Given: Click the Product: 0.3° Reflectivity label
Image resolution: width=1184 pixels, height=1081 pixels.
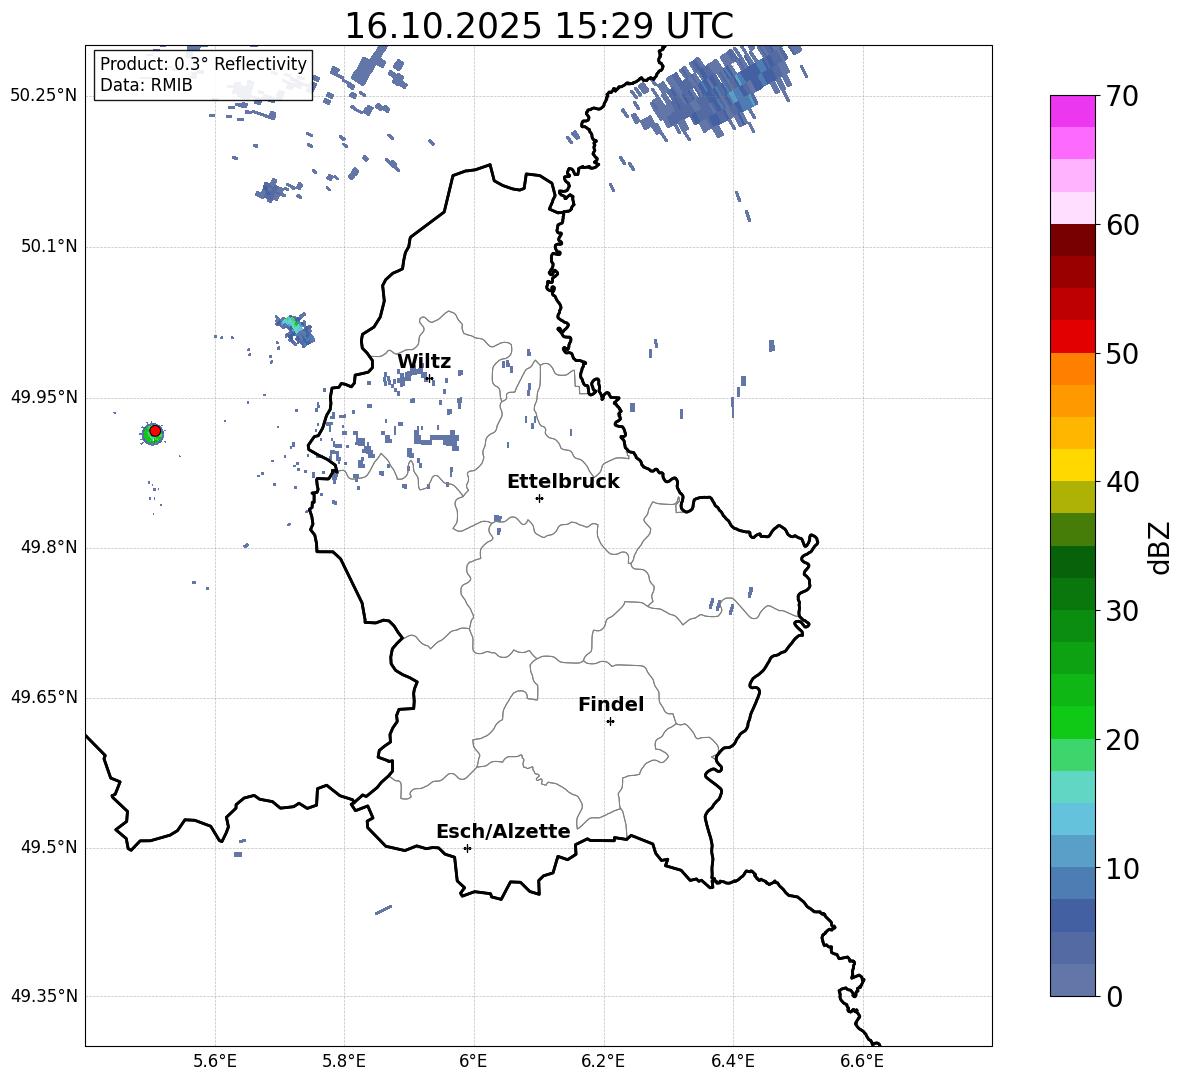Looking at the screenshot, I should 203,64.
